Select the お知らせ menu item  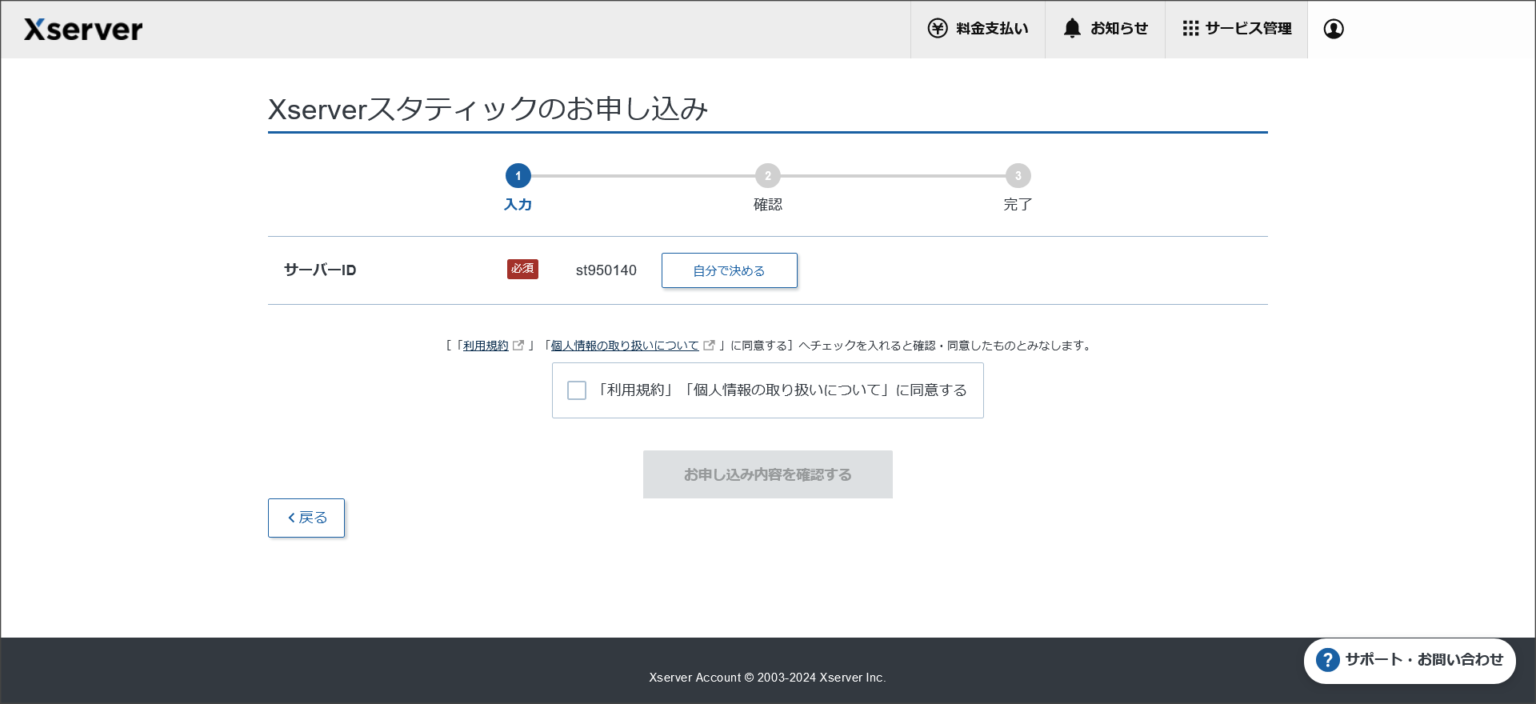1106,28
